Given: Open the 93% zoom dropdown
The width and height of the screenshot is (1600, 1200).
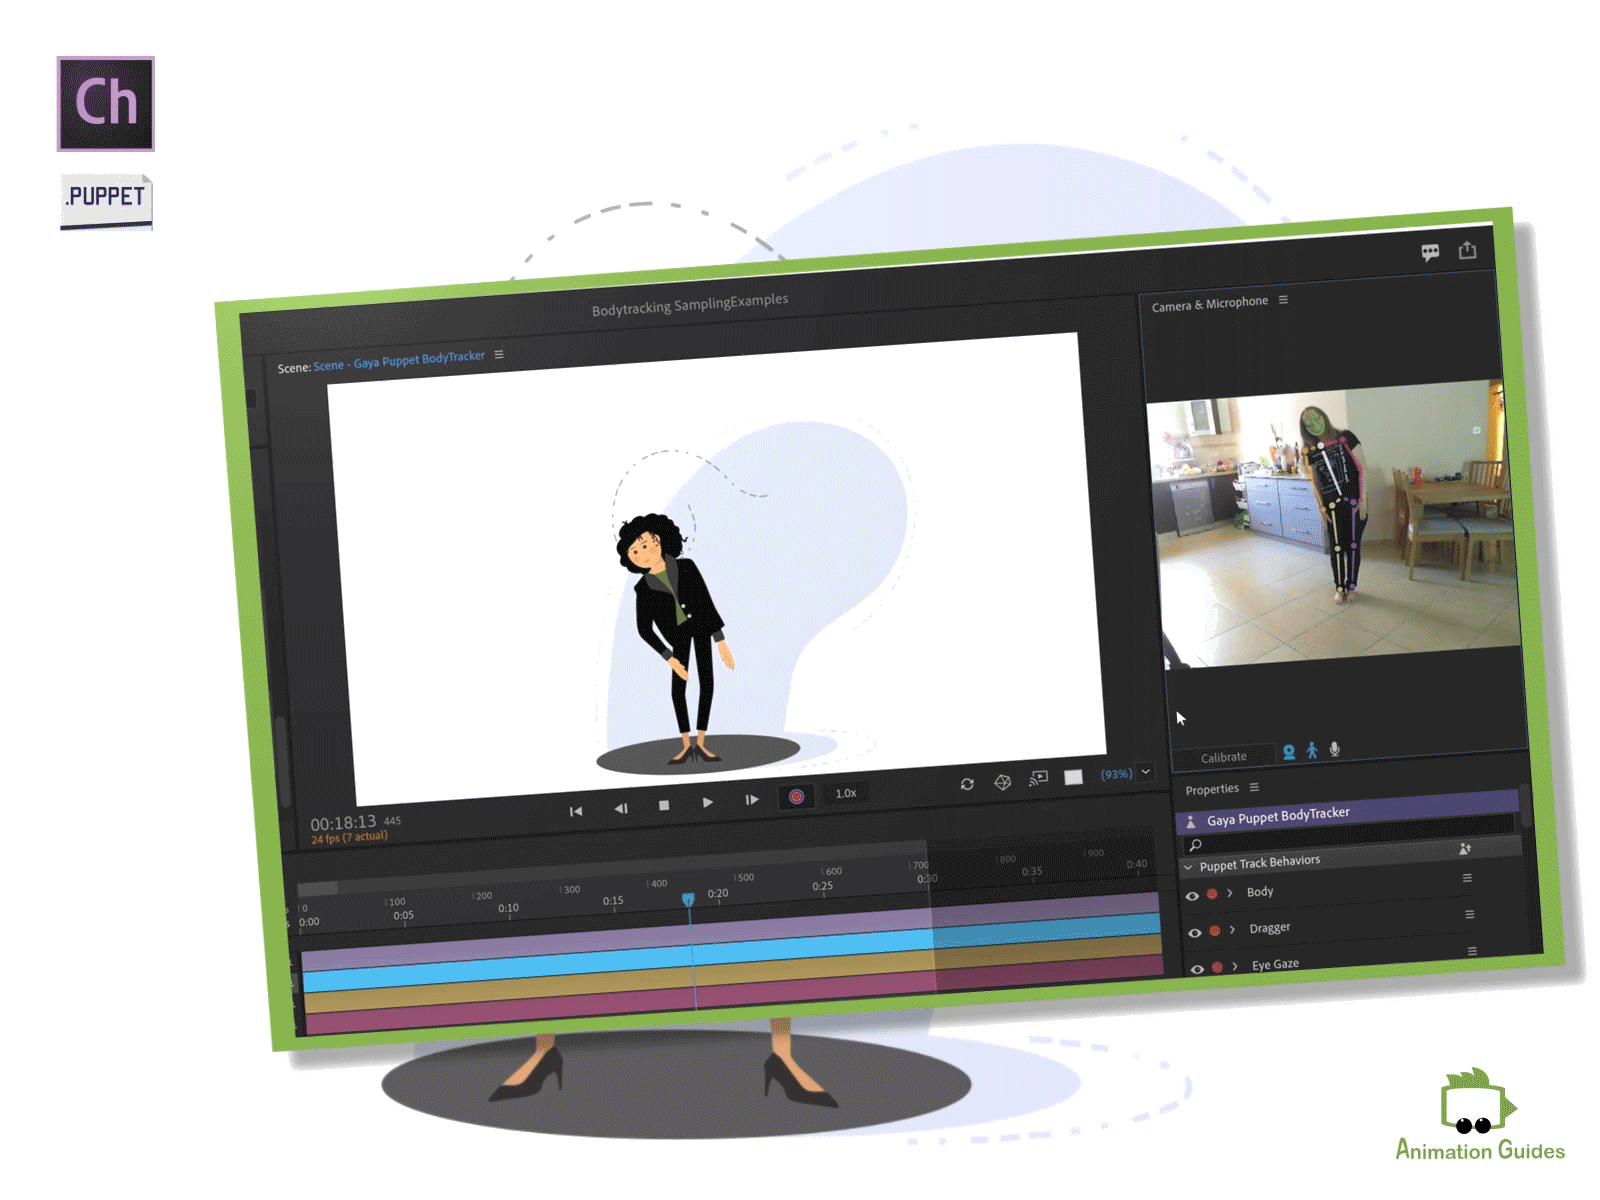Looking at the screenshot, I should point(1146,772).
